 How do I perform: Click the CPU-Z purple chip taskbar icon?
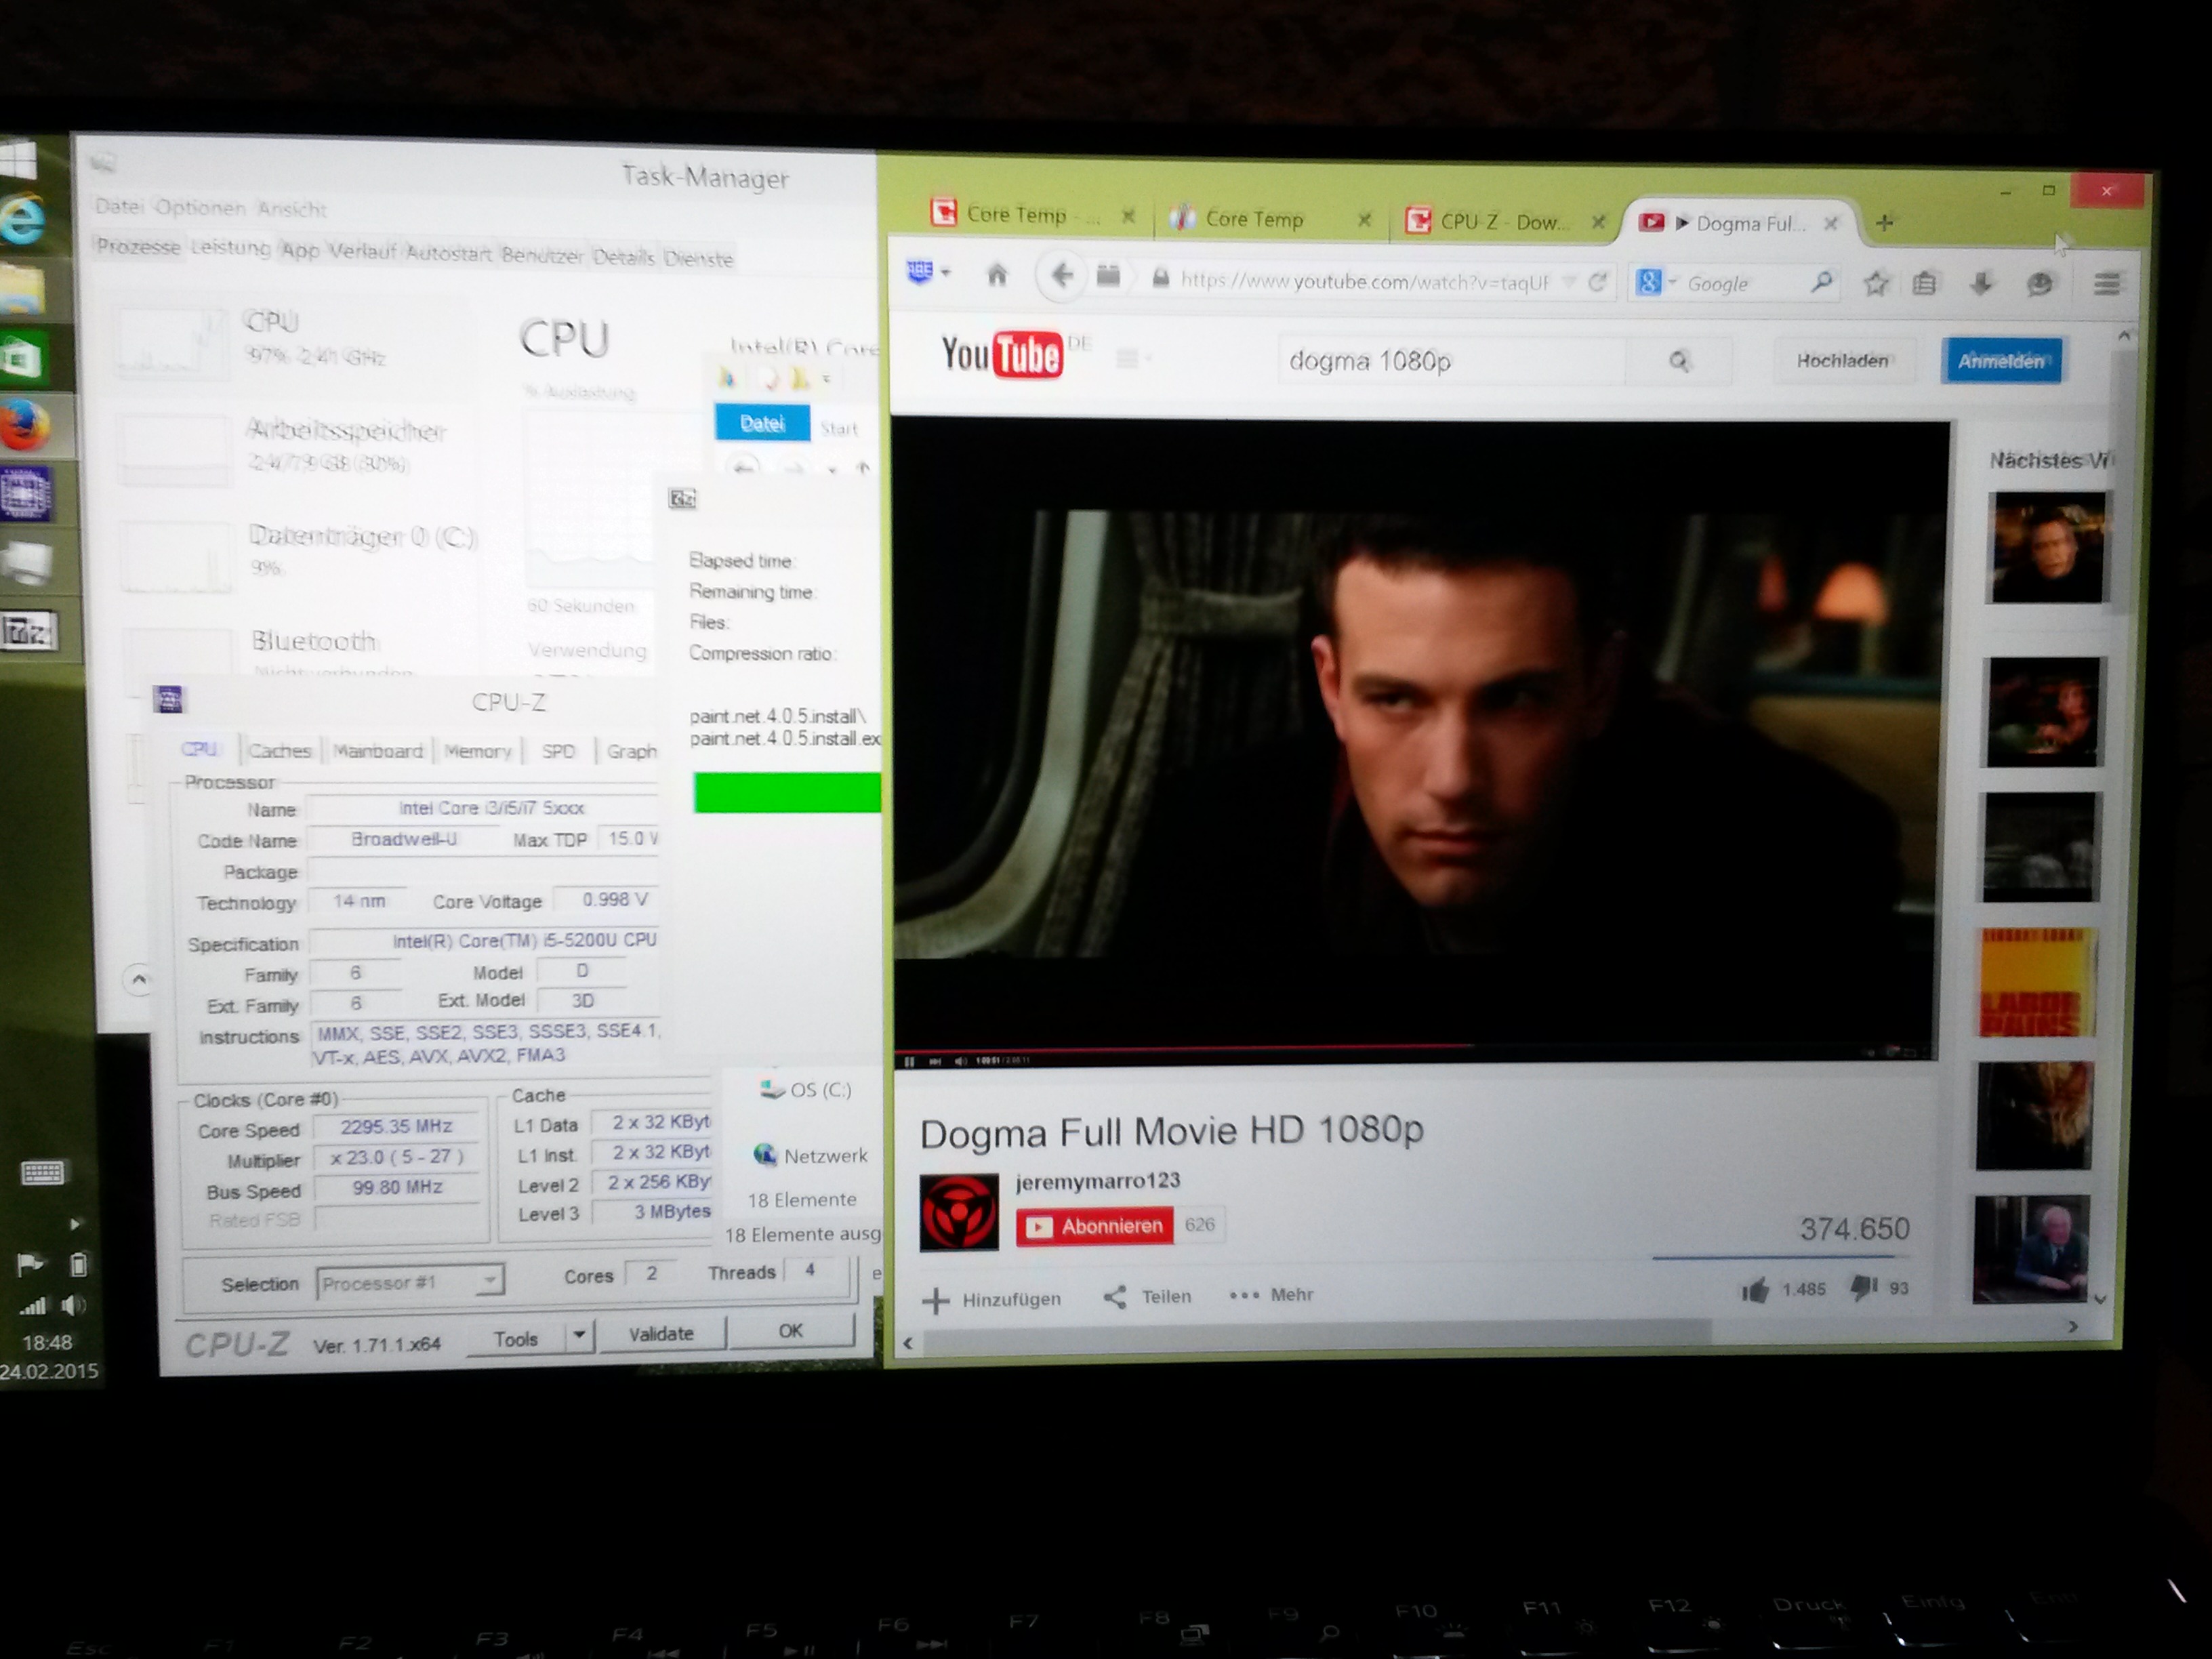pos(26,494)
